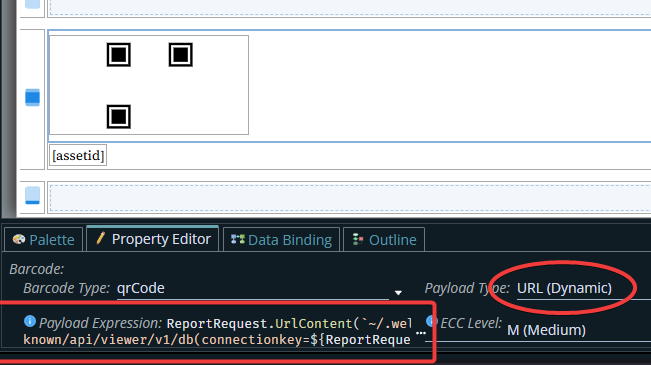This screenshot has height=365, width=651.
Task: Open the expression builder ellipsis button
Action: [421, 333]
